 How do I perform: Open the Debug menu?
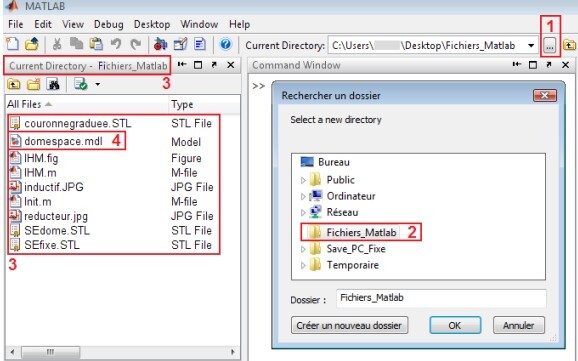click(108, 24)
